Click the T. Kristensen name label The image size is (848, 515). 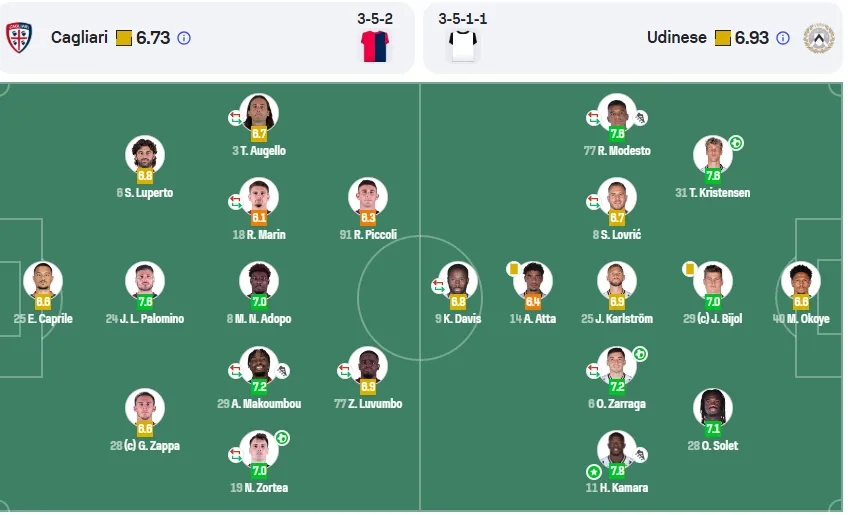(x=712, y=193)
